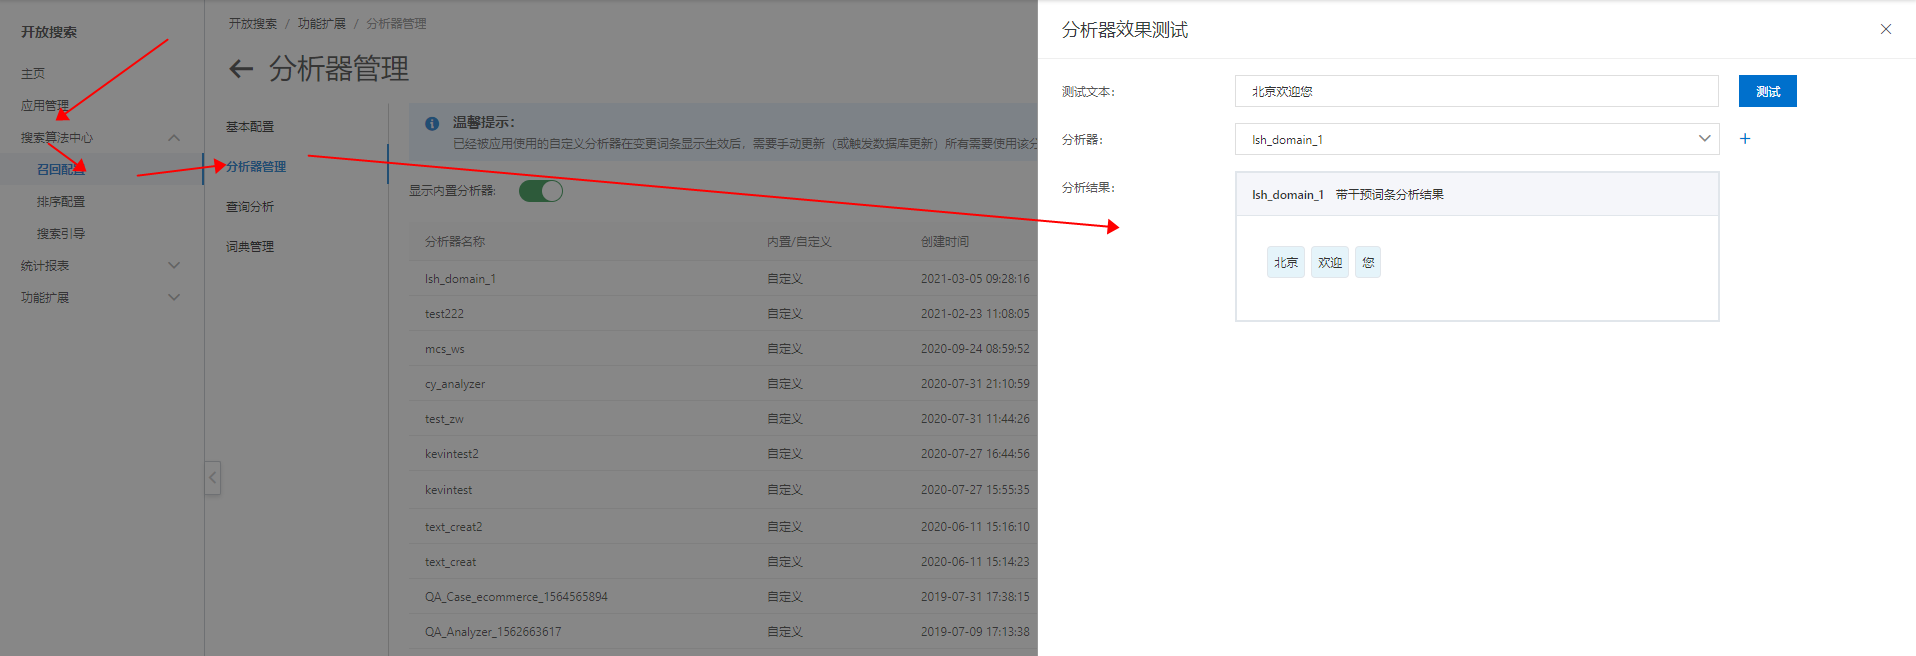Click the date 2021-03-05 09:28:16
Viewport: 1916px width, 656px height.
pyautogui.click(x=975, y=279)
